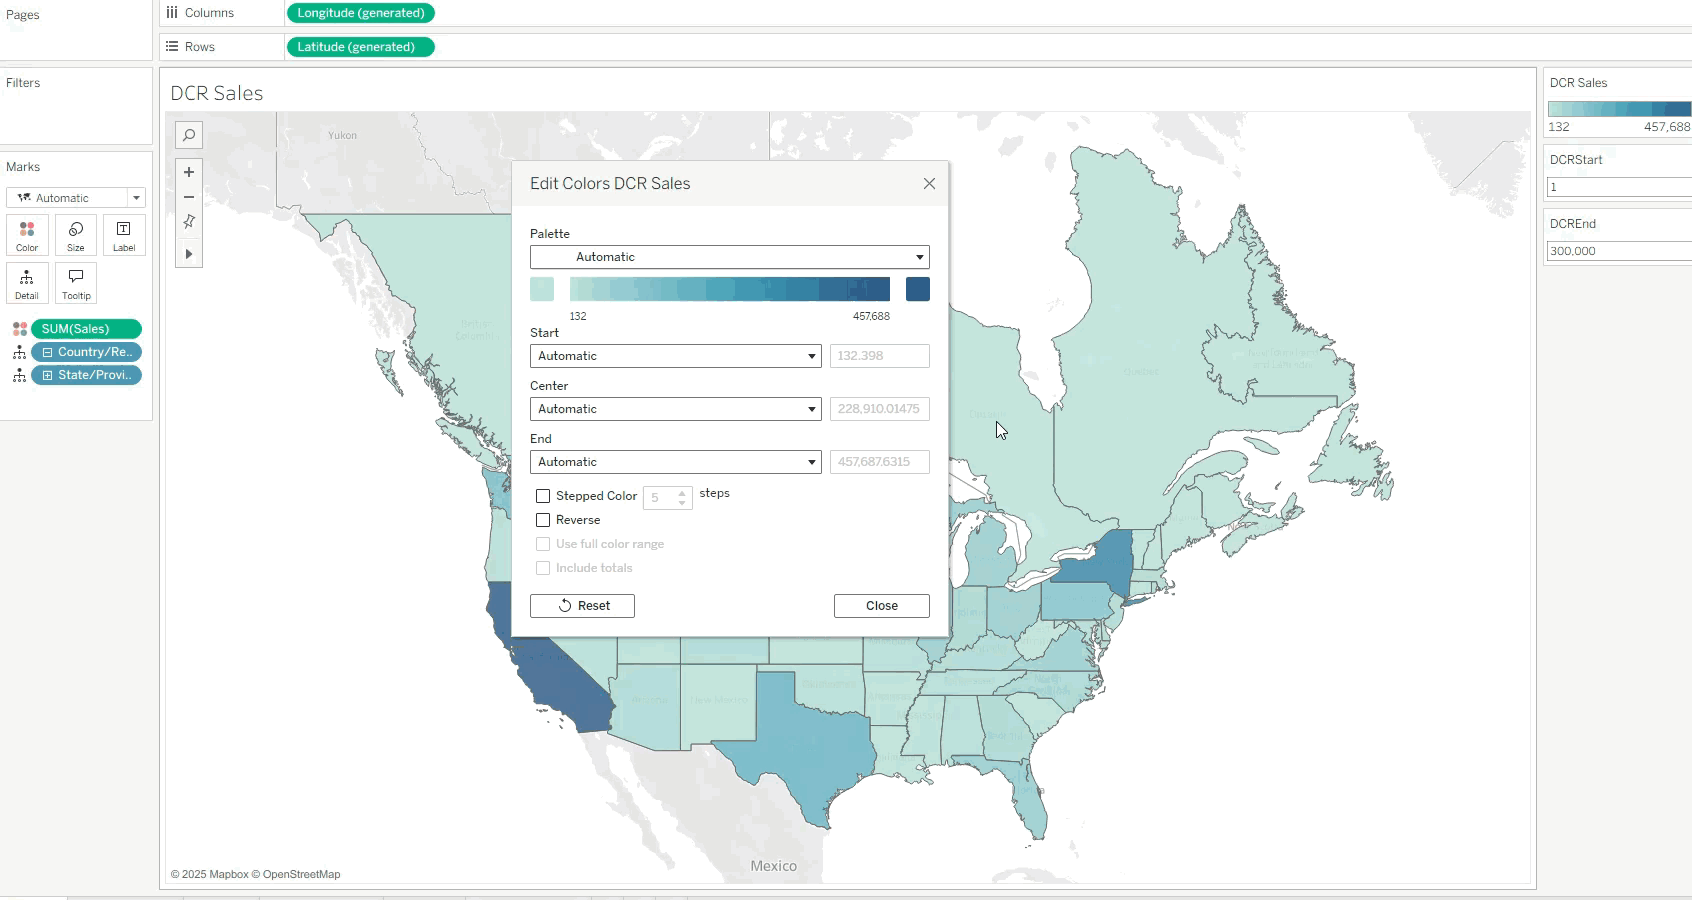1692x900 pixels.
Task: Zoom in with the map plus button
Action: tap(189, 172)
